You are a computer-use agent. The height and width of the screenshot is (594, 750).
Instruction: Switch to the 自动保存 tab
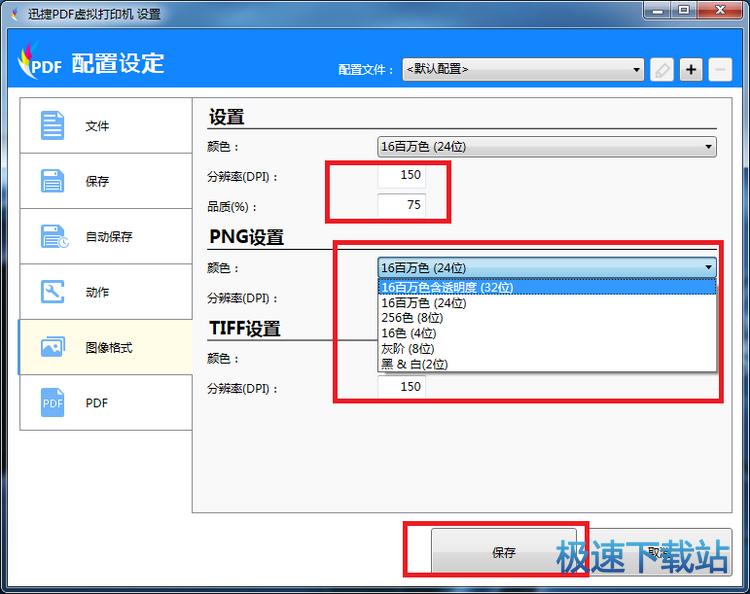[x=106, y=236]
